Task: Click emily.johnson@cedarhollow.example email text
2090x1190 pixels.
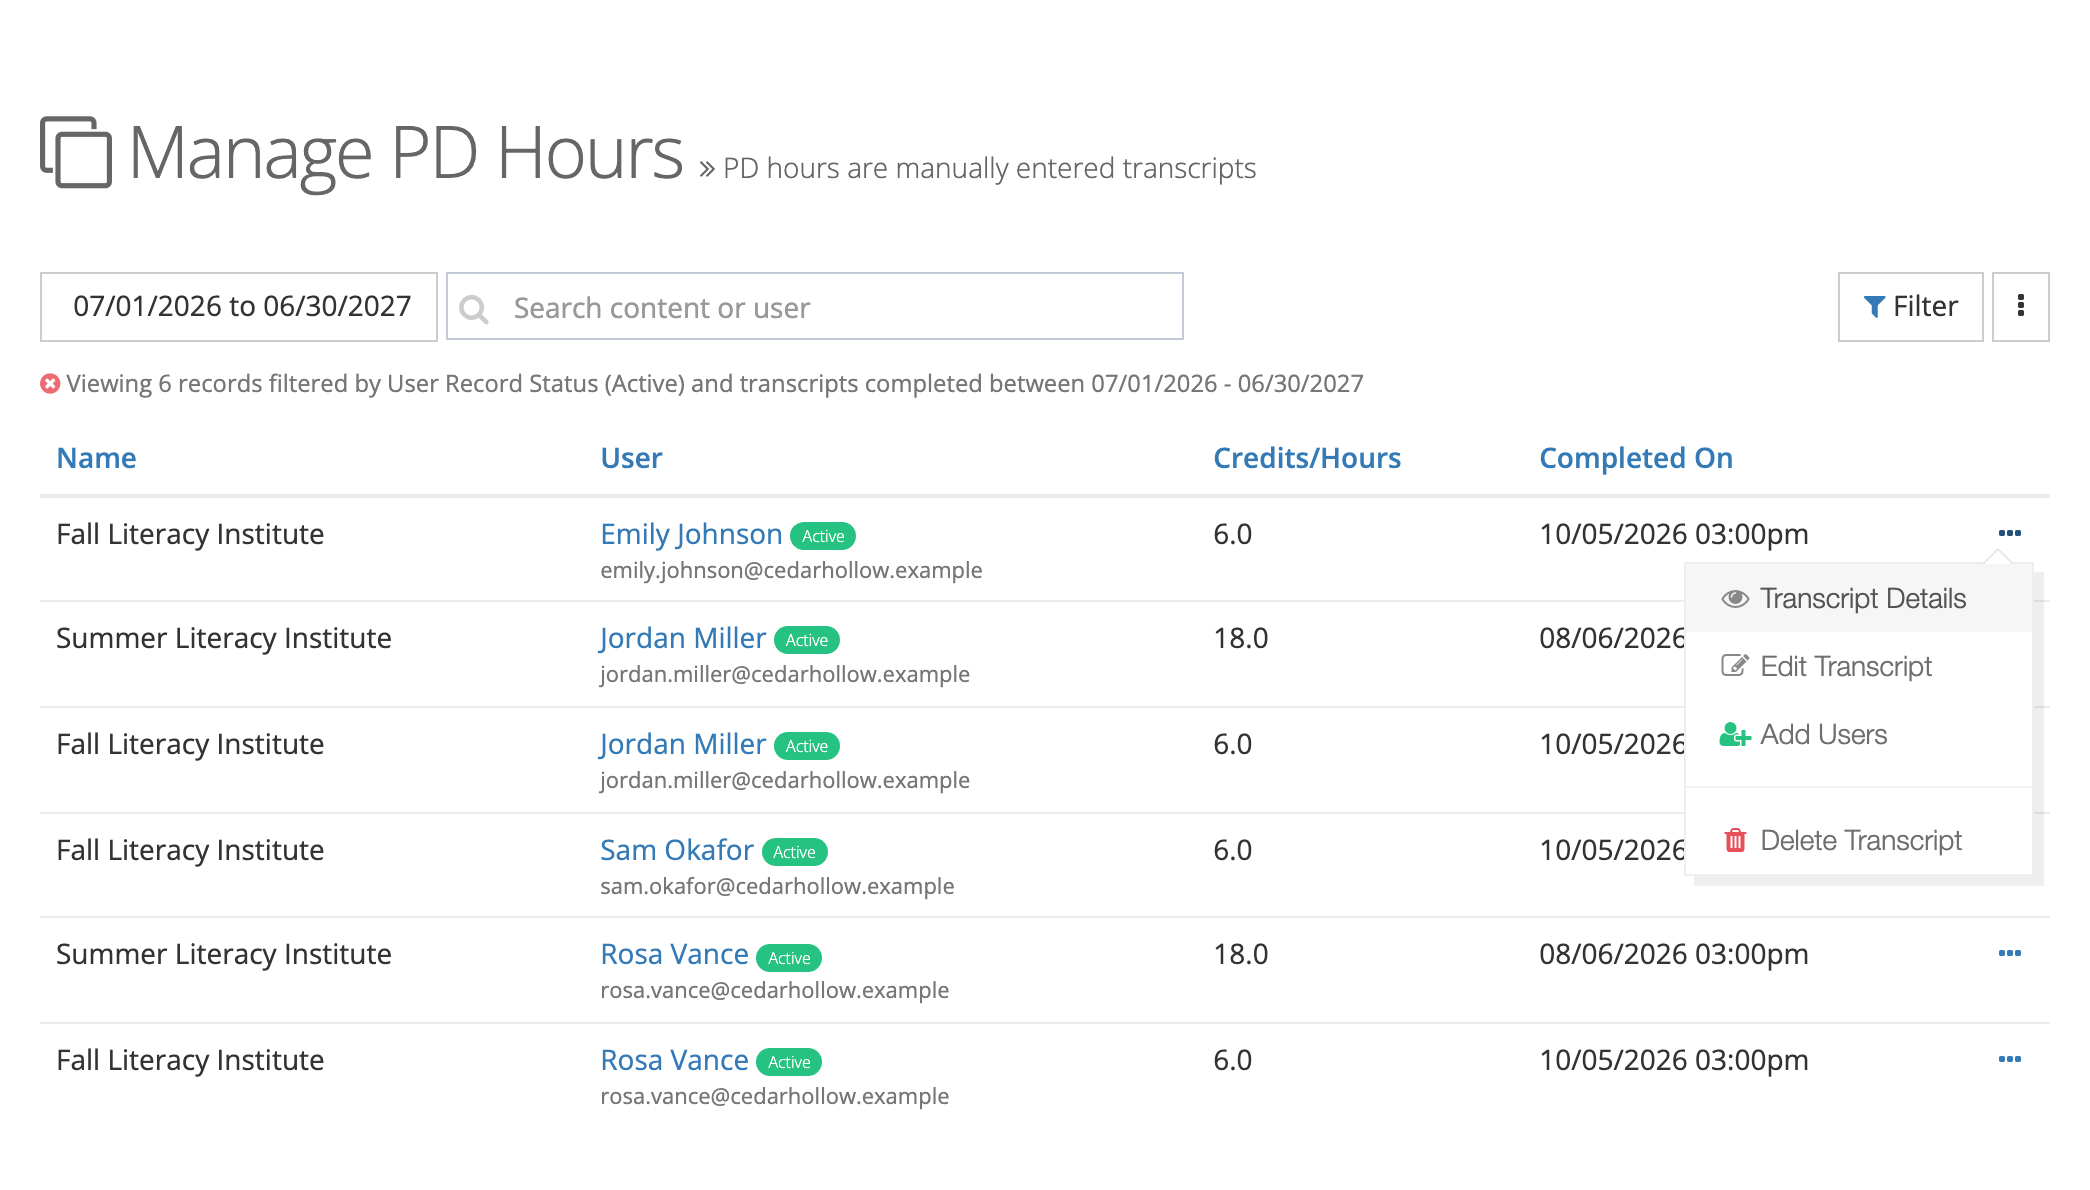Action: [x=791, y=570]
